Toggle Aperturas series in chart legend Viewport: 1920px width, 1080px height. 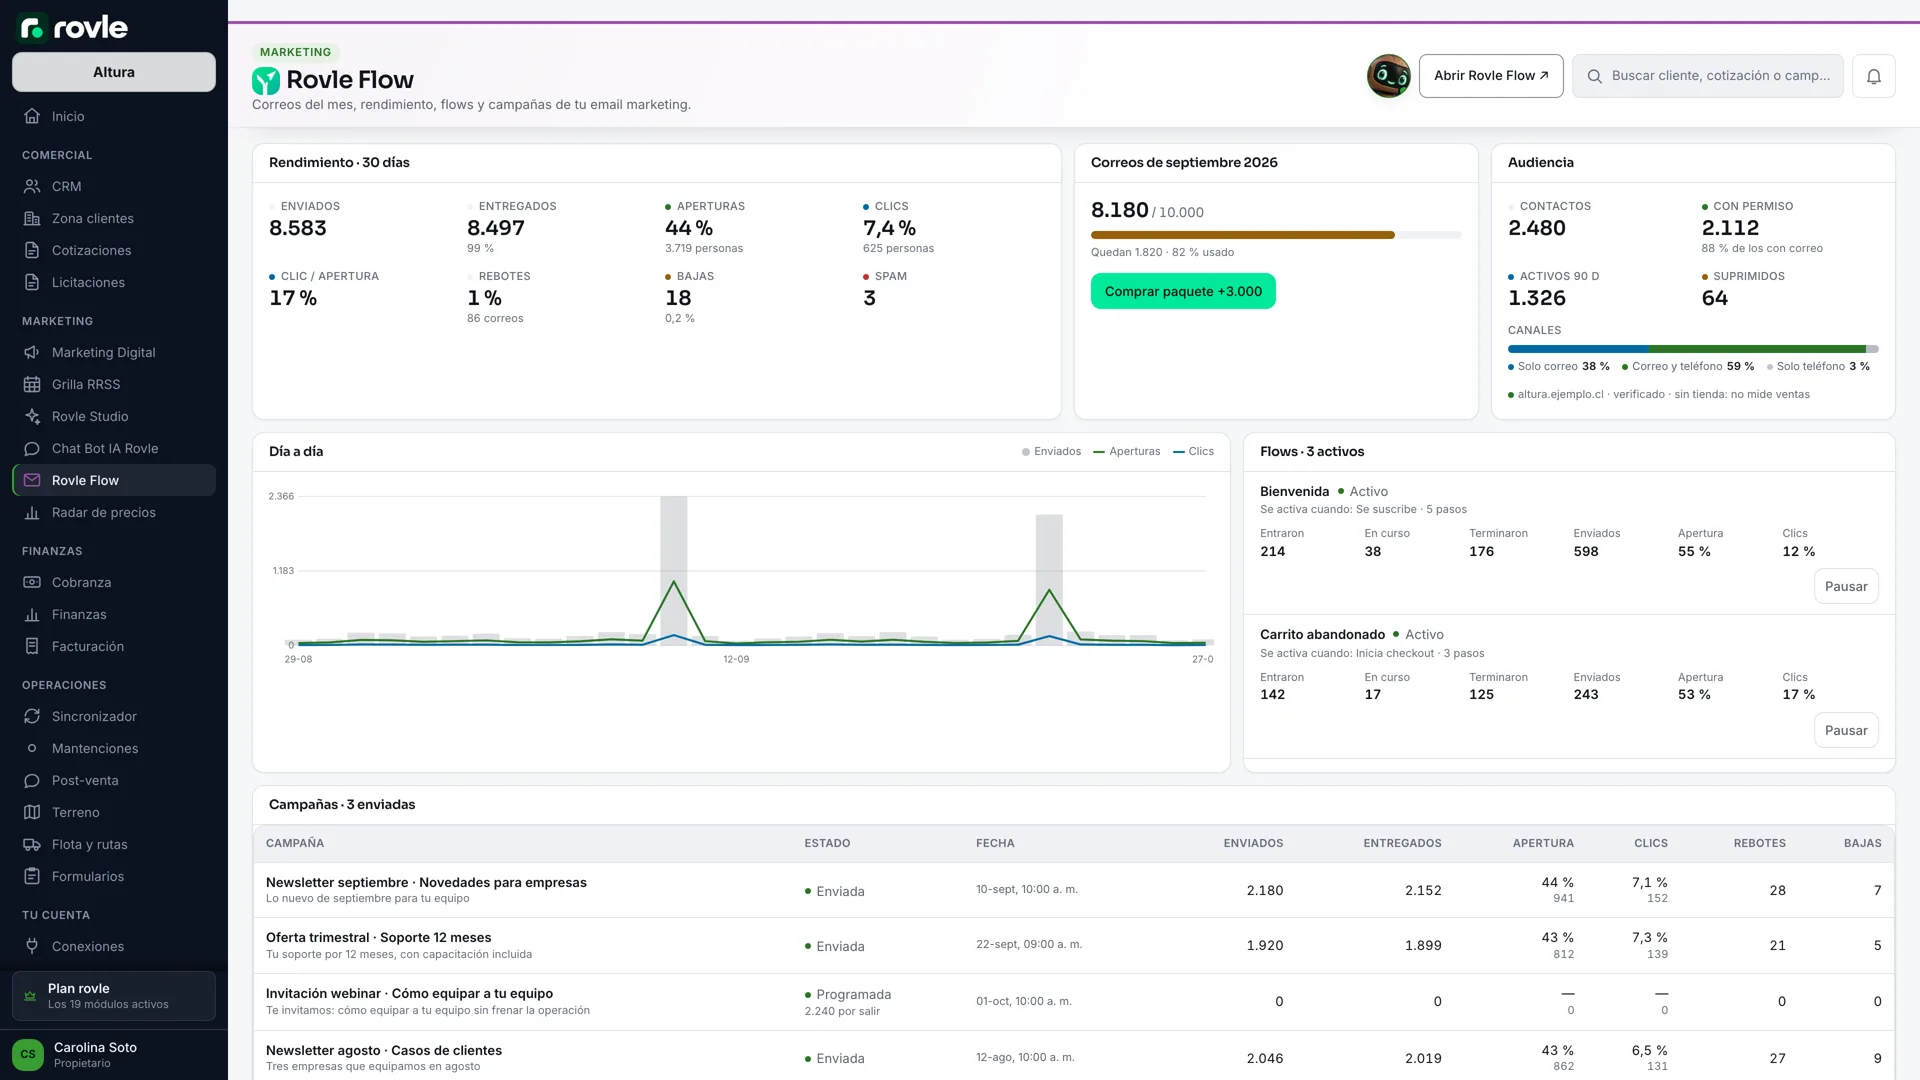[1127, 452]
